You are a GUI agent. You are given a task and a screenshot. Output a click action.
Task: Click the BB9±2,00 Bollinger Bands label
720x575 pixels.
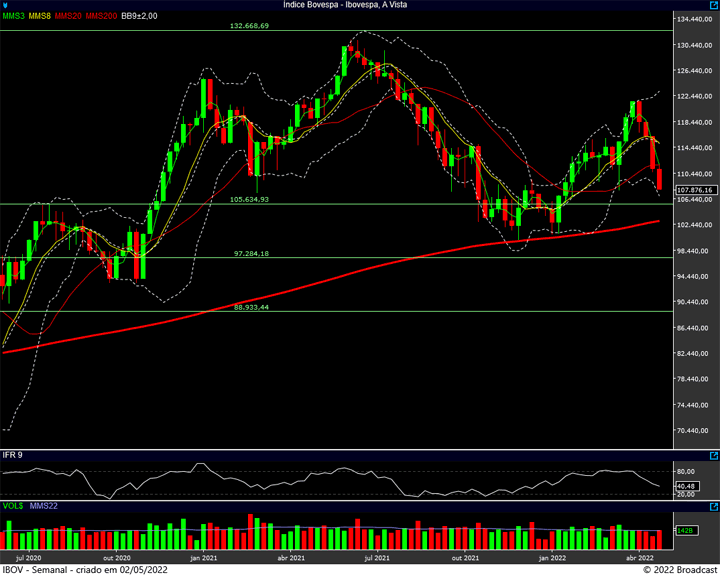(140, 17)
